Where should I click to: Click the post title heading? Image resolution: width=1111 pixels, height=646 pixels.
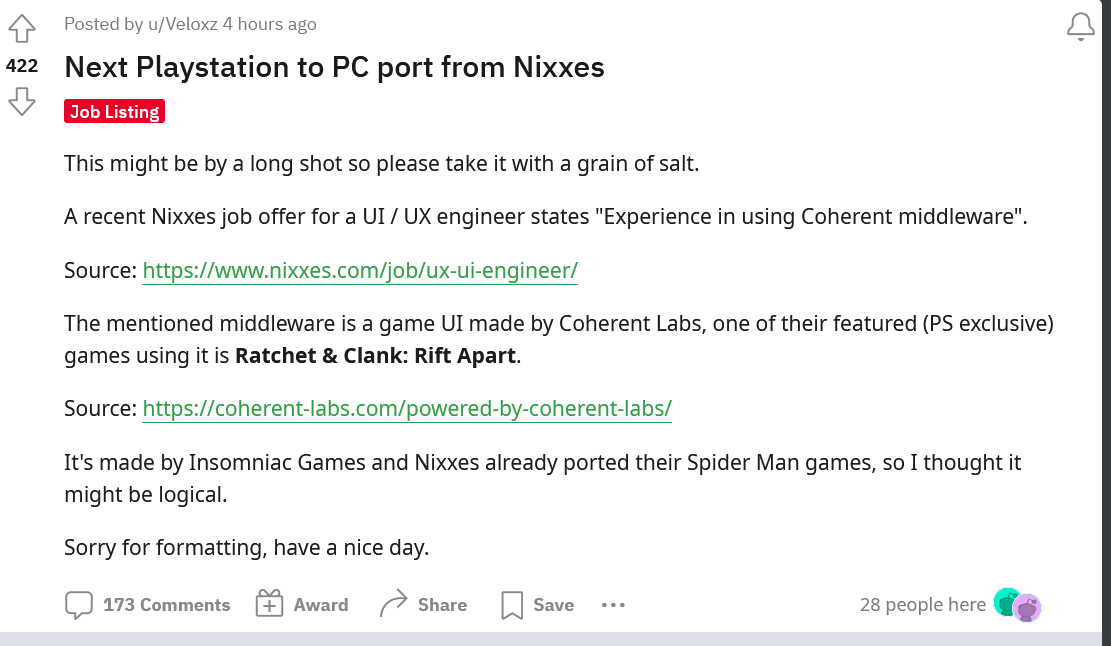coord(334,67)
